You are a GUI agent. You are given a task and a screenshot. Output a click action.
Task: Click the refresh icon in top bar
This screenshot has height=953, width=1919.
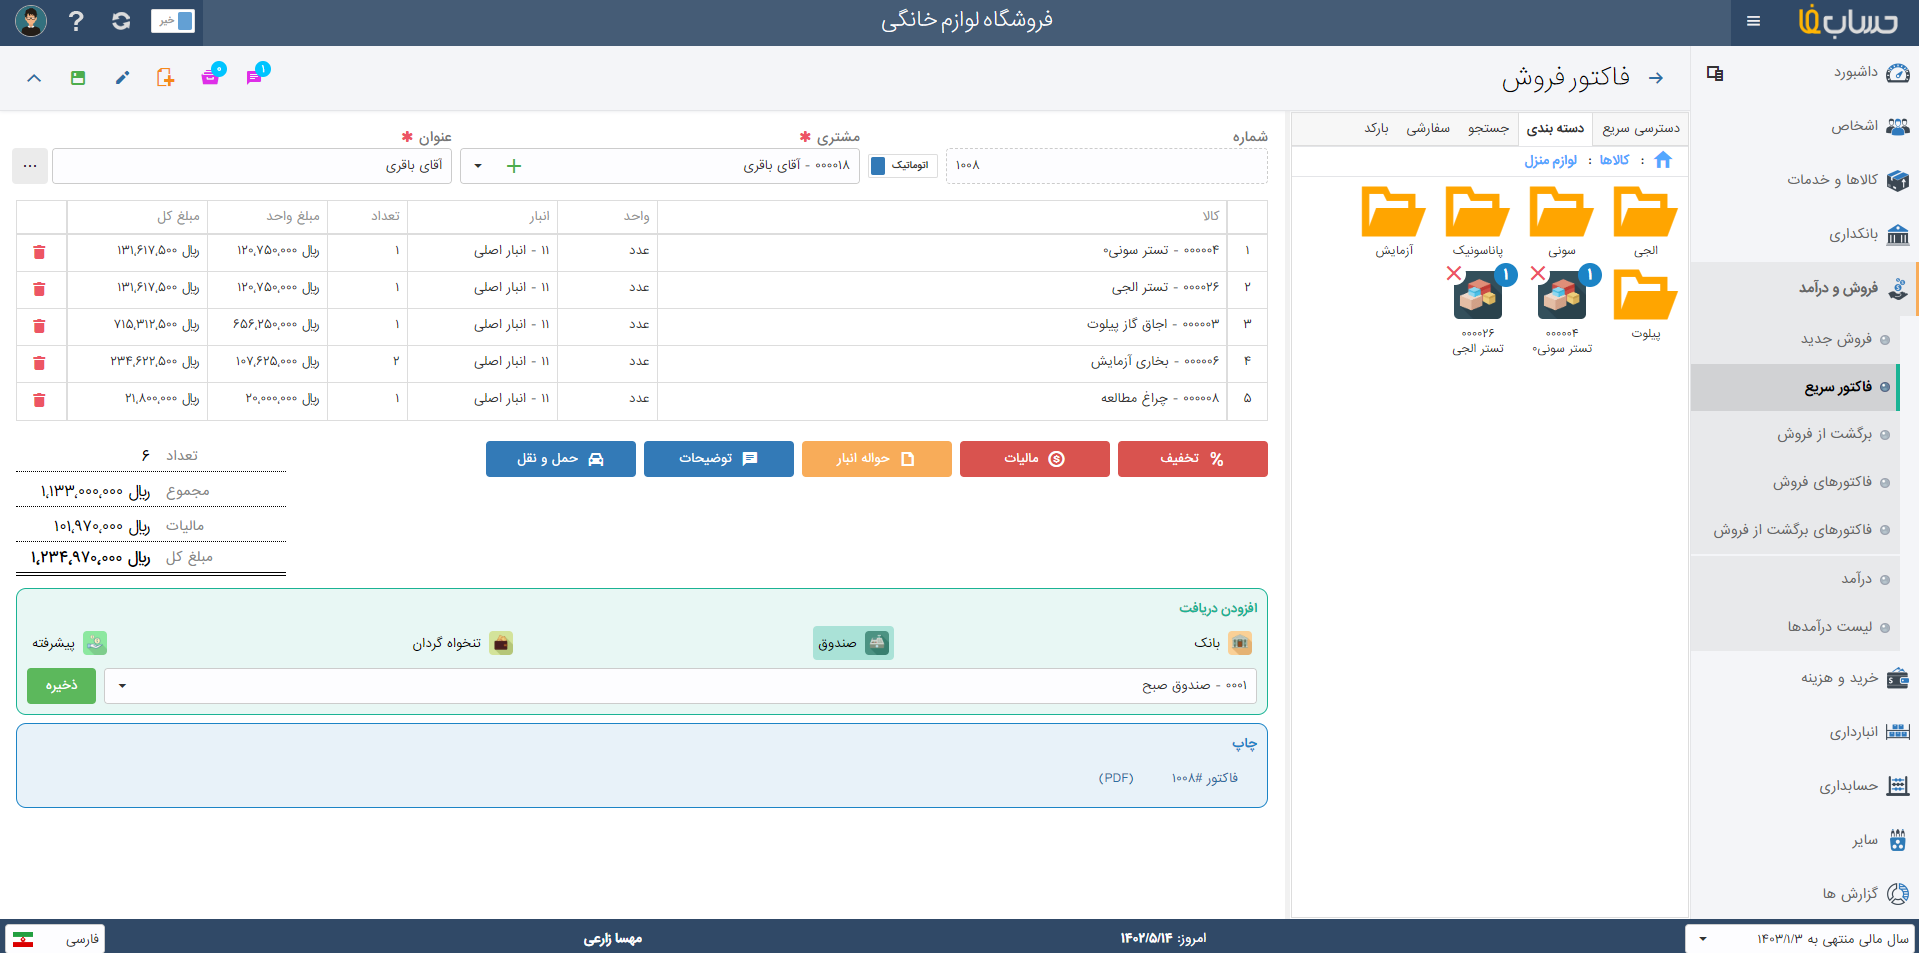click(121, 21)
